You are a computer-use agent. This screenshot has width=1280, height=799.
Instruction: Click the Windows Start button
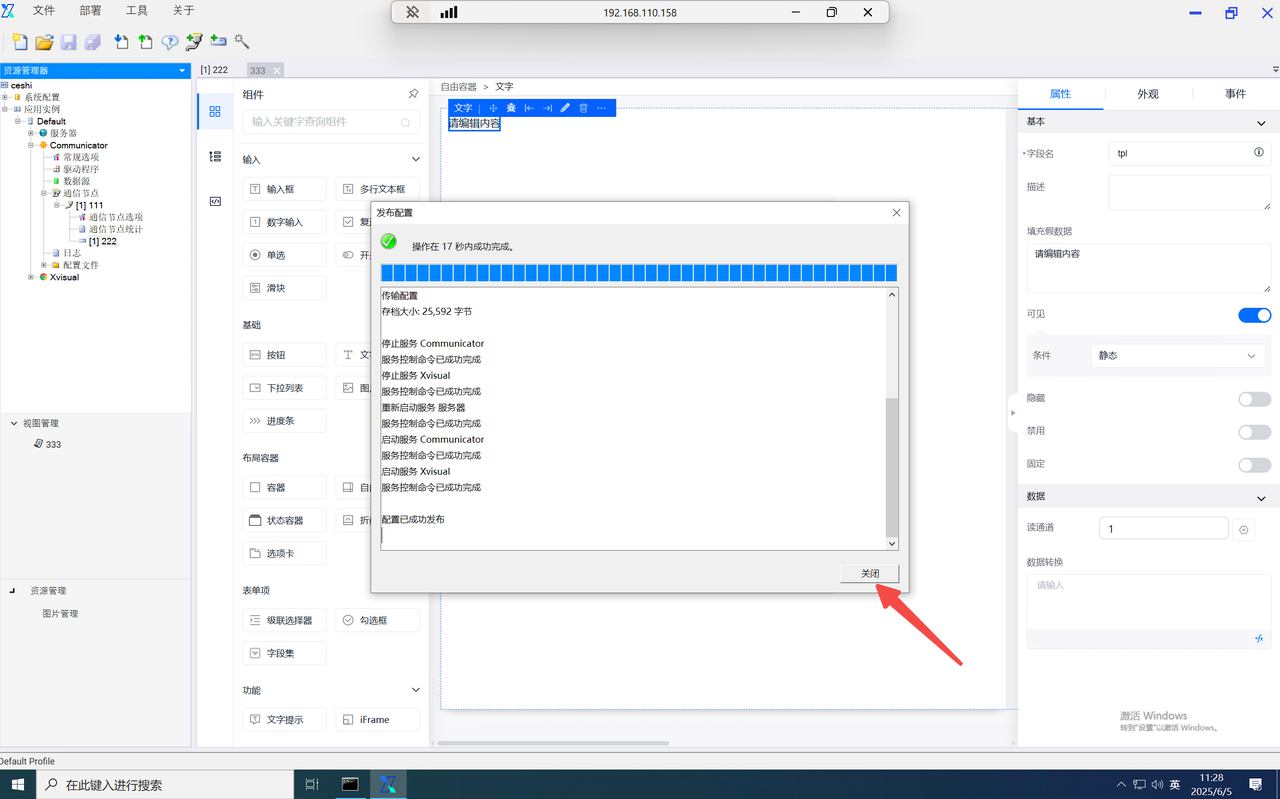[18, 785]
